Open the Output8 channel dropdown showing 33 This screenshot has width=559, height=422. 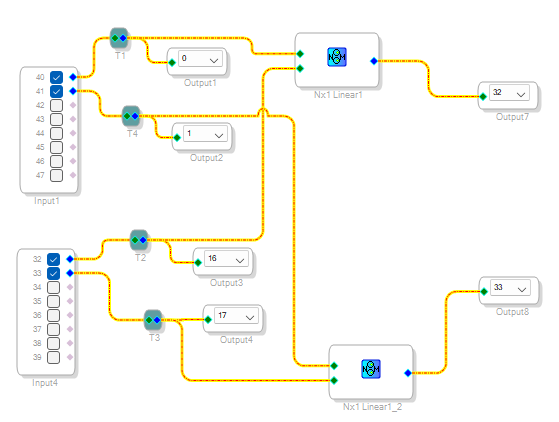[510, 288]
